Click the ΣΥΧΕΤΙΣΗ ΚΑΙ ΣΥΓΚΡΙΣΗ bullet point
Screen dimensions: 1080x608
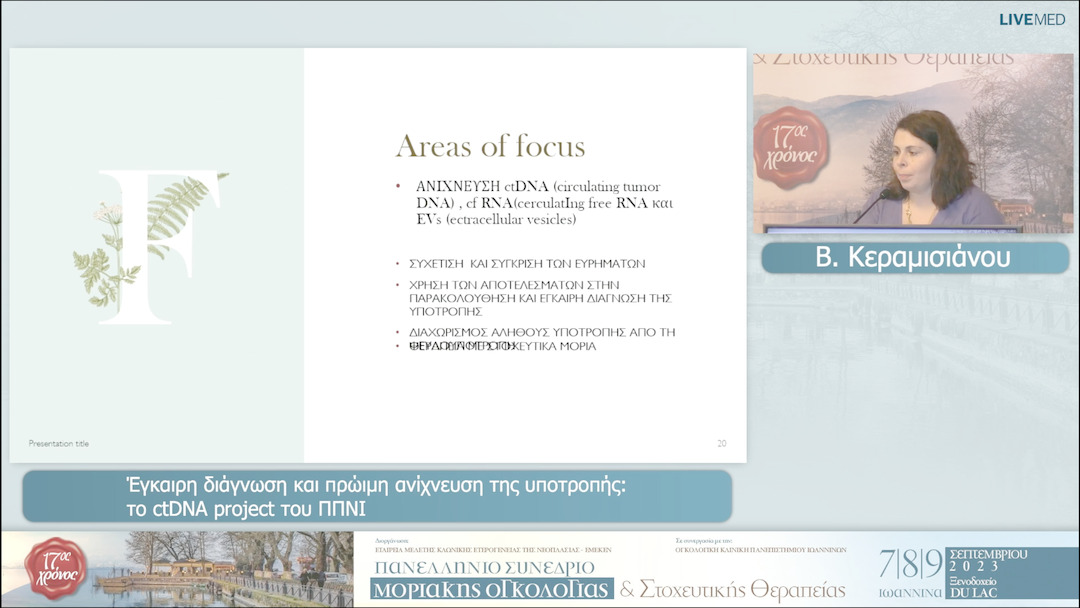[x=527, y=264]
